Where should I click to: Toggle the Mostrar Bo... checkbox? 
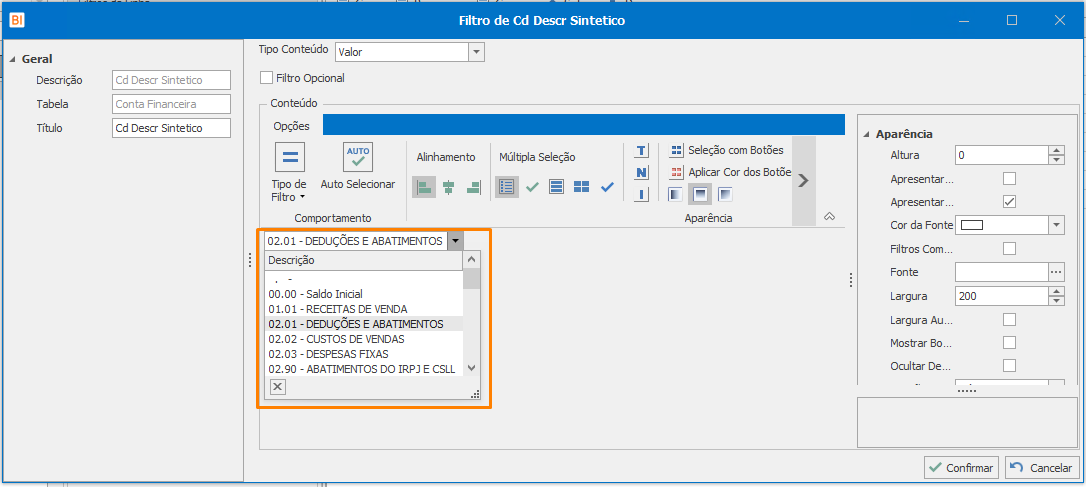pyautogui.click(x=1009, y=342)
